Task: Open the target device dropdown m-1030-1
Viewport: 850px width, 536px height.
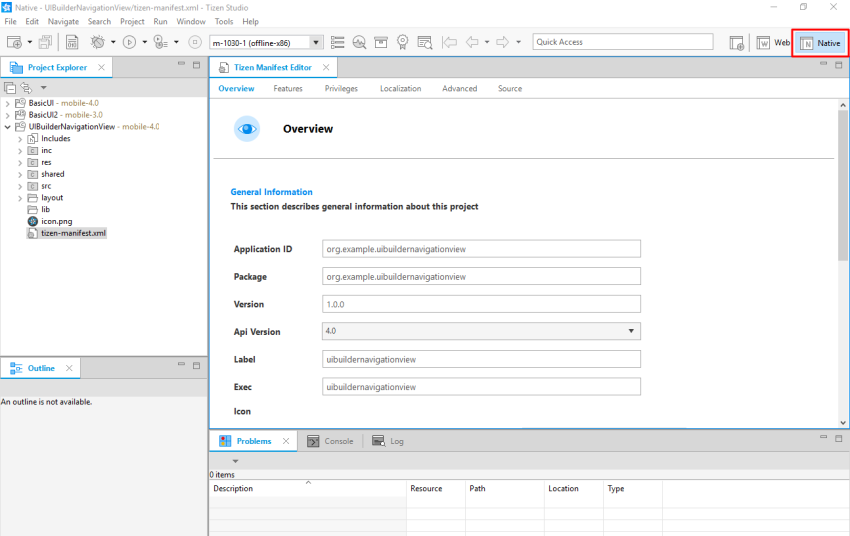Action: [316, 42]
